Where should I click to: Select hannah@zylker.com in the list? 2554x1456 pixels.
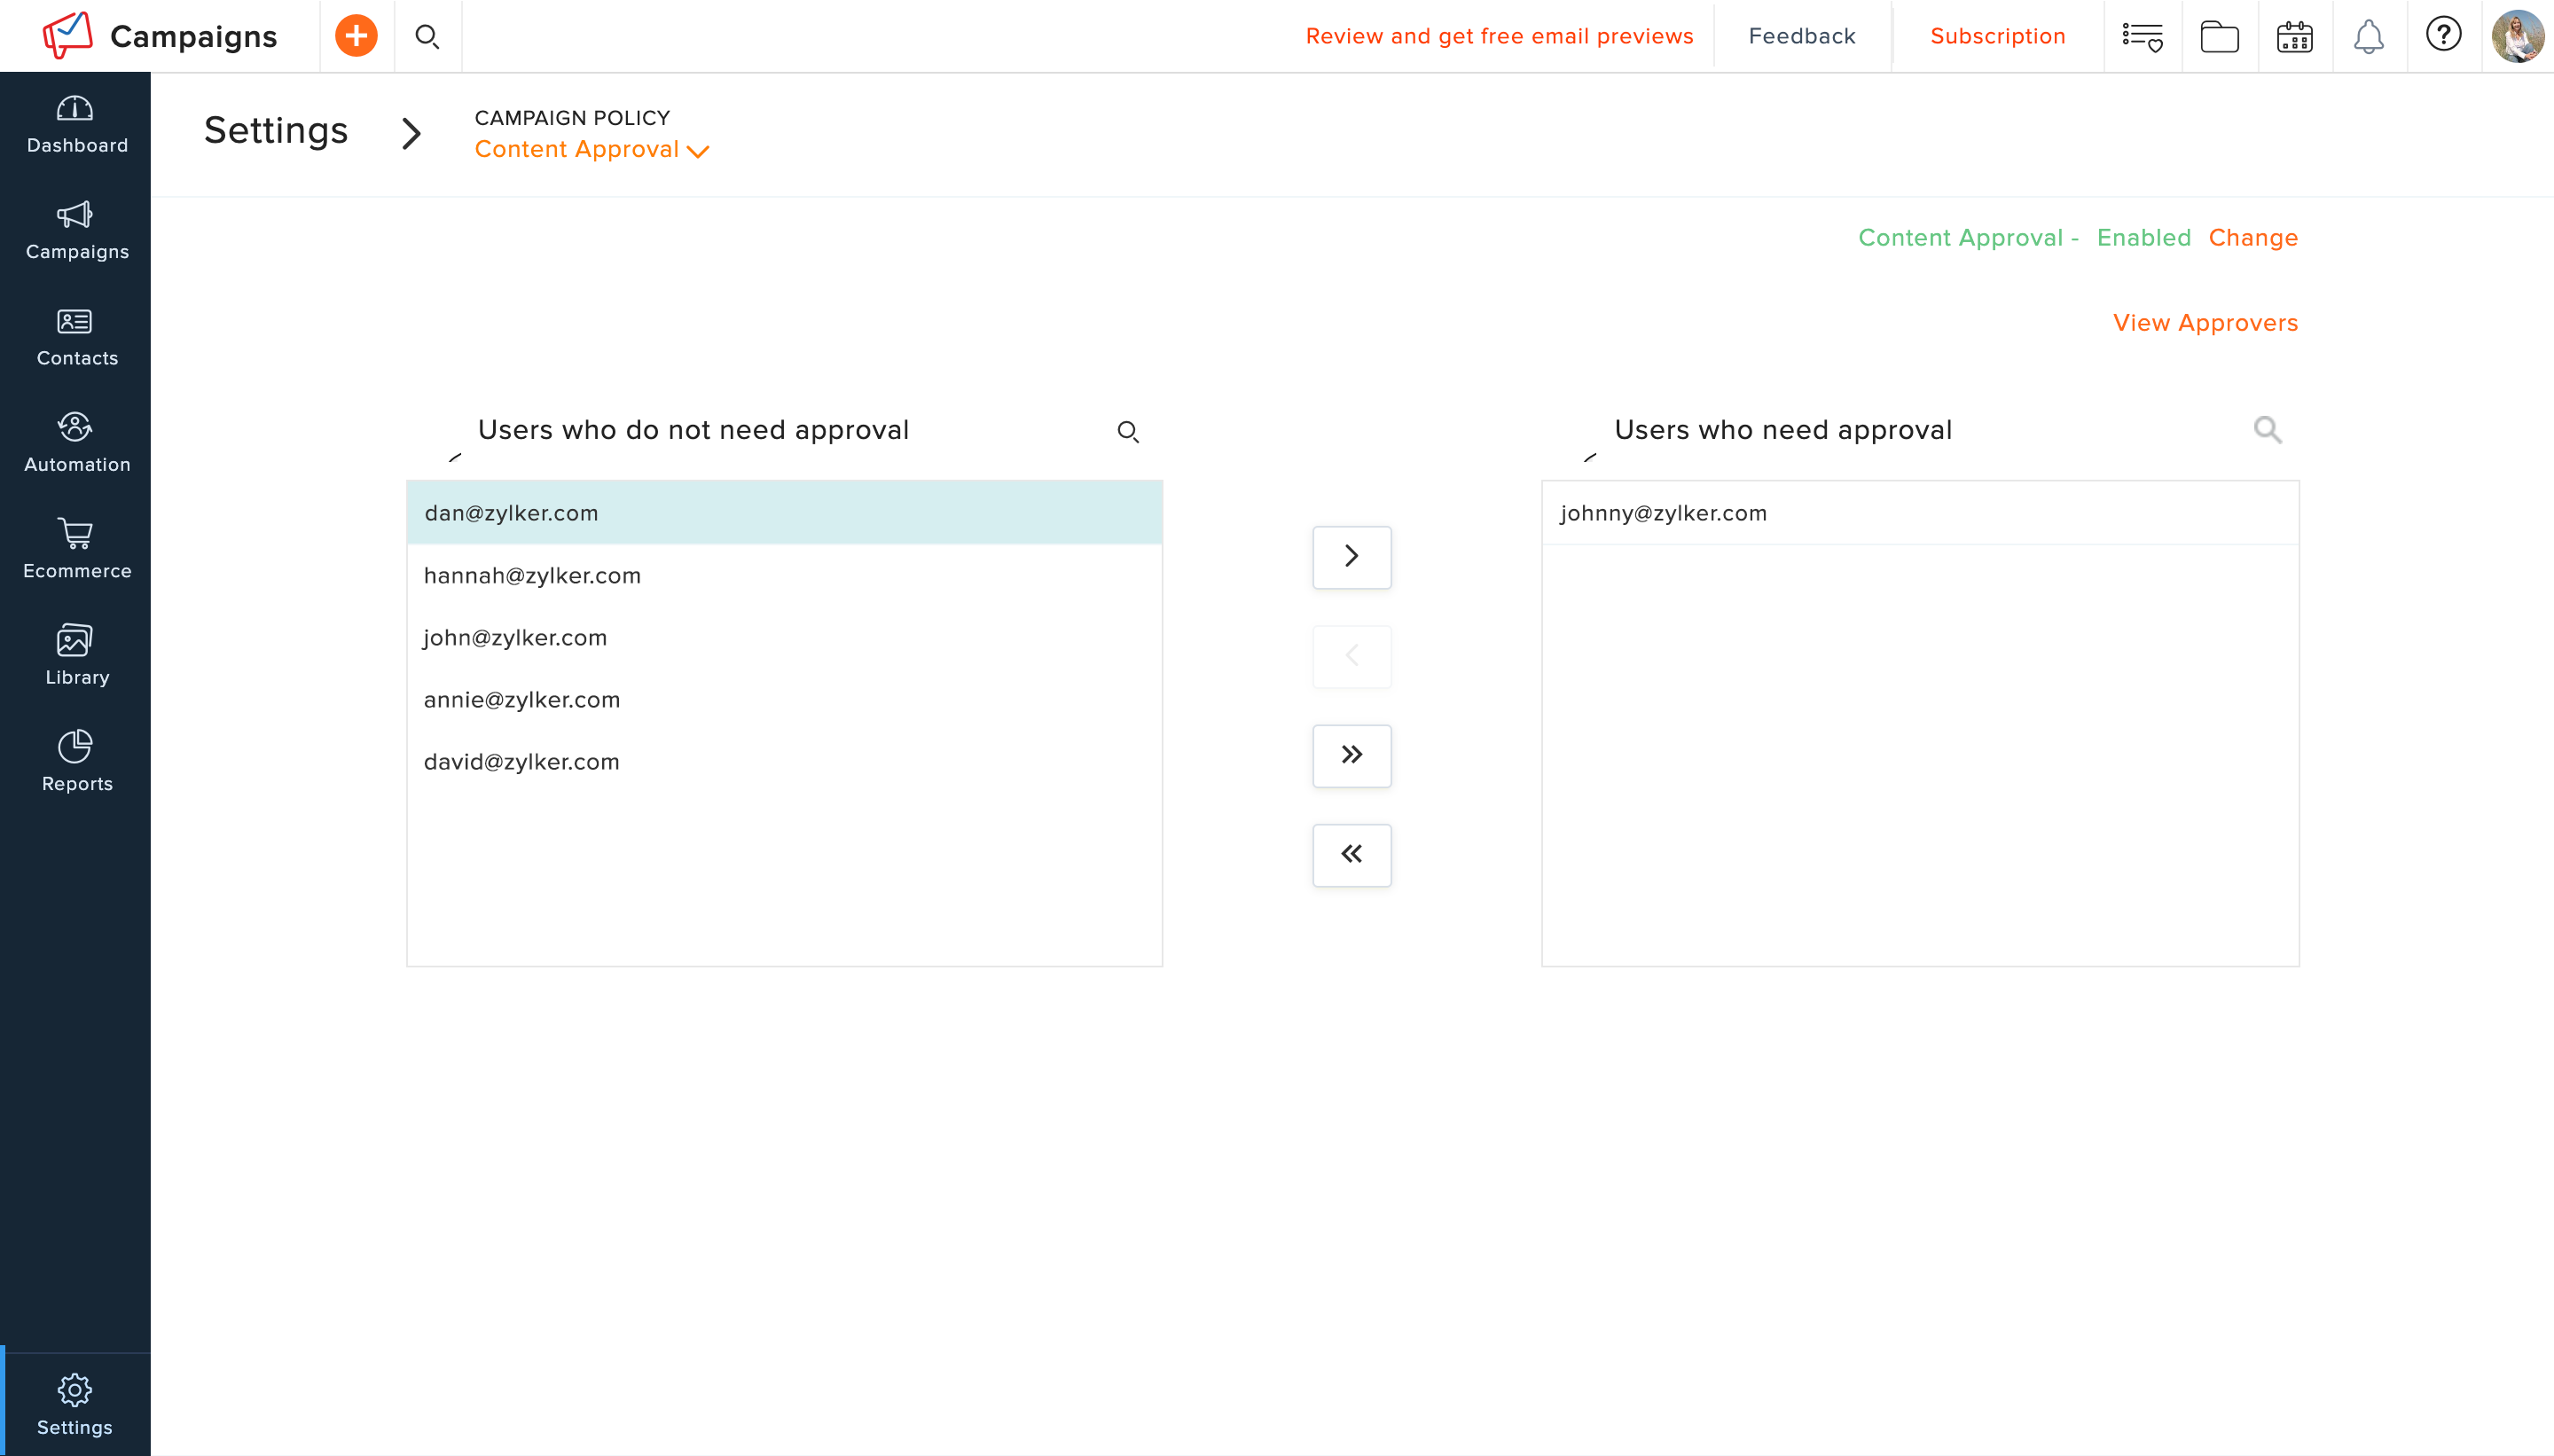point(532,576)
